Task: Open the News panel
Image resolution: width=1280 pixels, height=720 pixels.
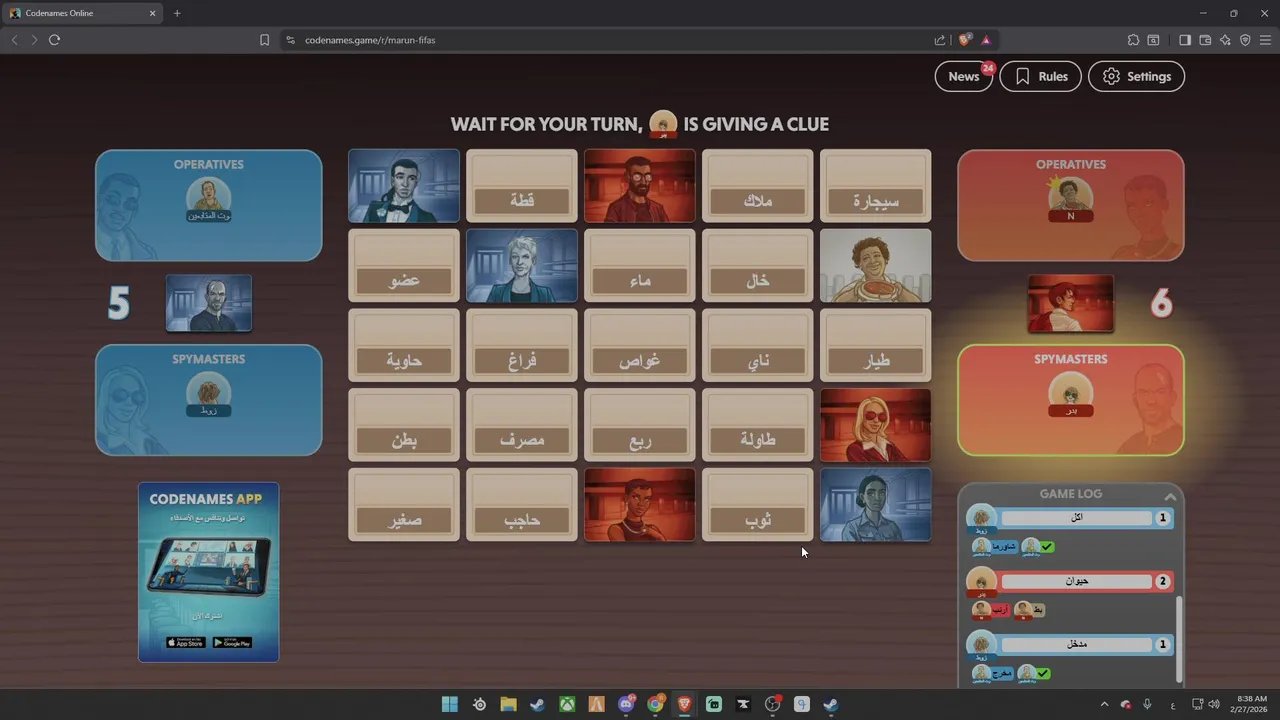Action: coord(964,76)
